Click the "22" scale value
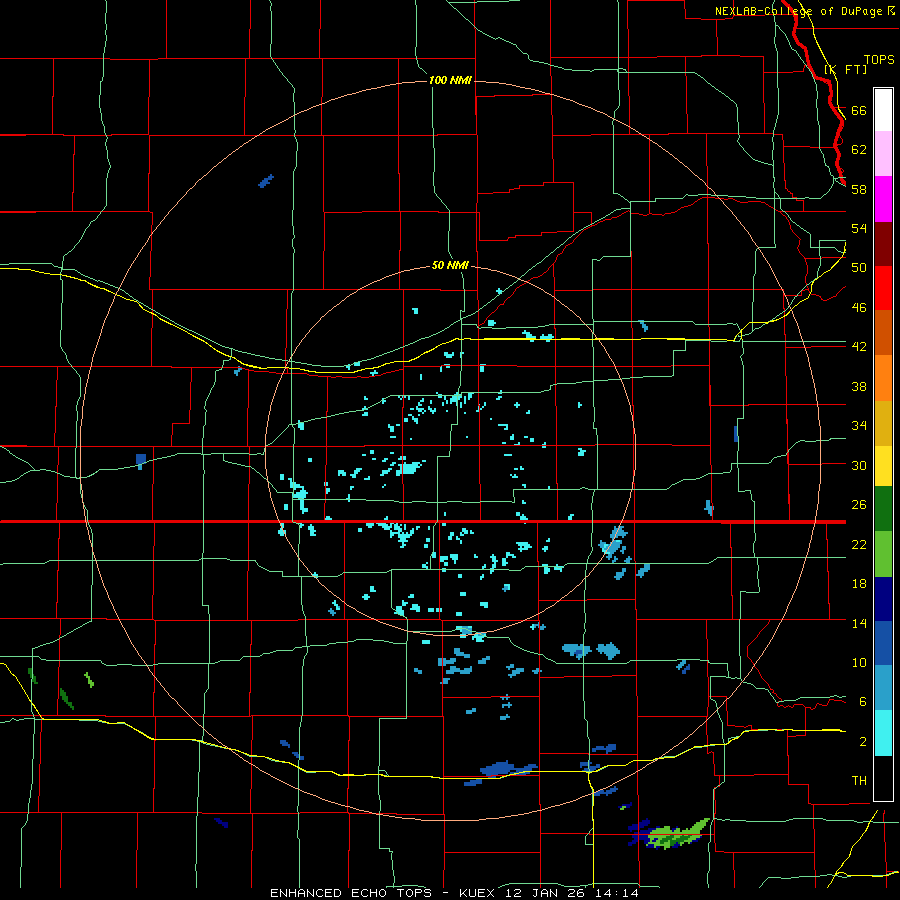Image resolution: width=900 pixels, height=900 pixels. pyautogui.click(x=859, y=545)
